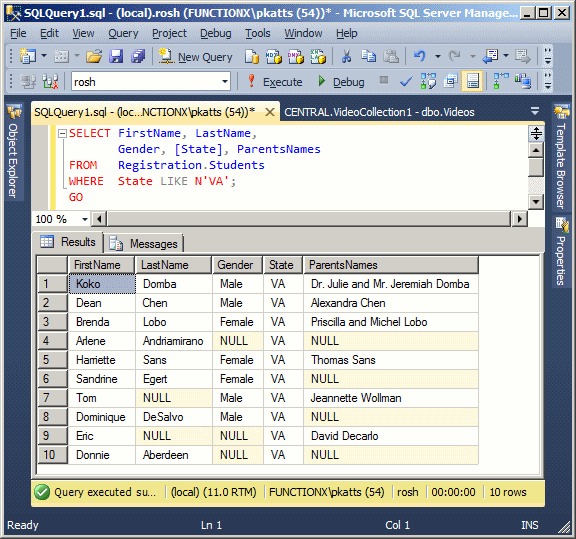This screenshot has height=539, width=576.
Task: Click the Cut scissors icon
Action: tap(346, 57)
